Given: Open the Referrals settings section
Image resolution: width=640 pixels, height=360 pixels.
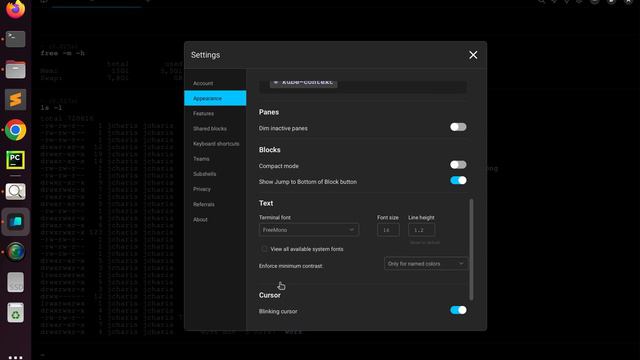Looking at the screenshot, I should coord(204,204).
